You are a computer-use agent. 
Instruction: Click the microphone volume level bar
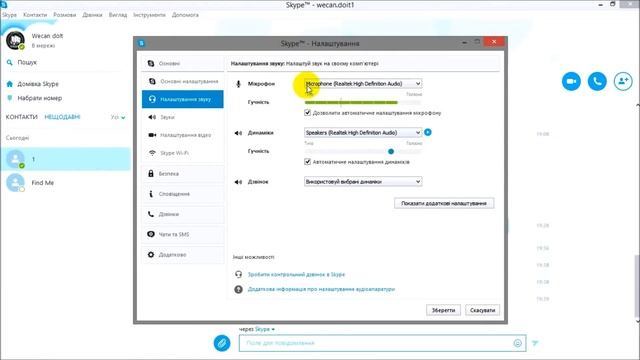pyautogui.click(x=363, y=102)
